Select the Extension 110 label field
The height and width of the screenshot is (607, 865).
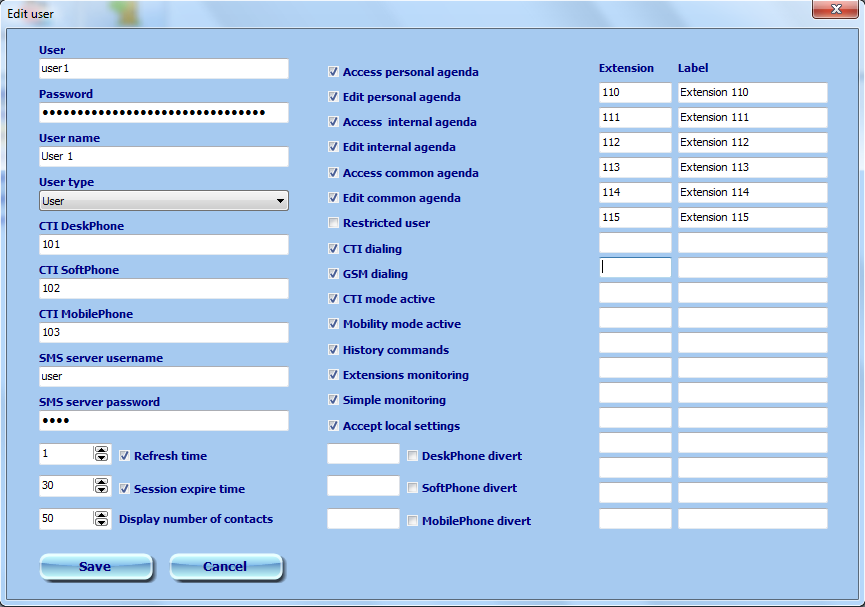pyautogui.click(x=752, y=93)
